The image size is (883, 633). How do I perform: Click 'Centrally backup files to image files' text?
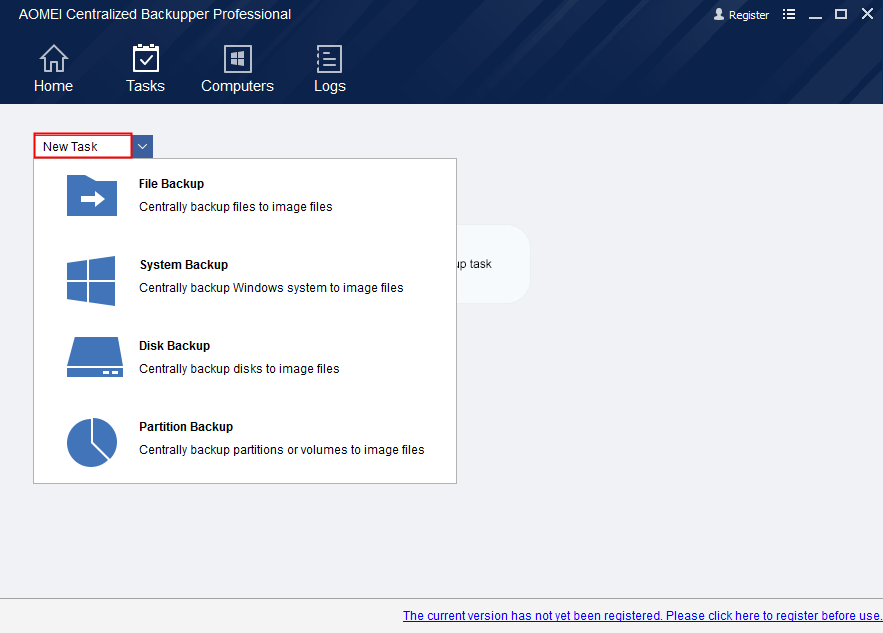tap(235, 207)
